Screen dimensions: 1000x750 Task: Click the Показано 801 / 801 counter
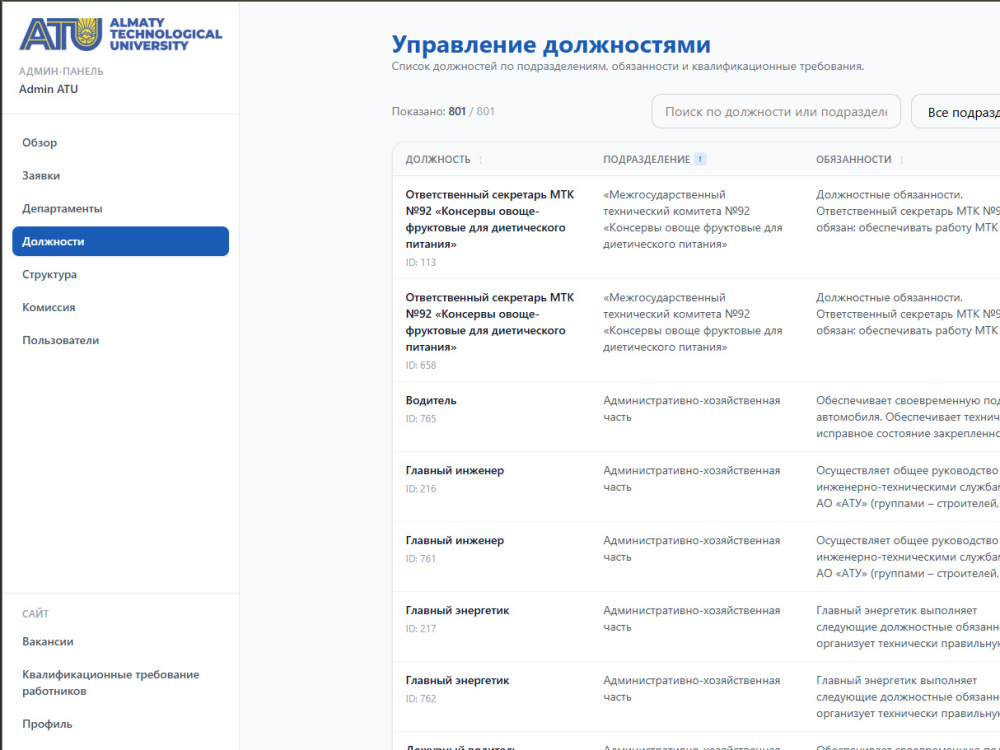pyautogui.click(x=443, y=112)
